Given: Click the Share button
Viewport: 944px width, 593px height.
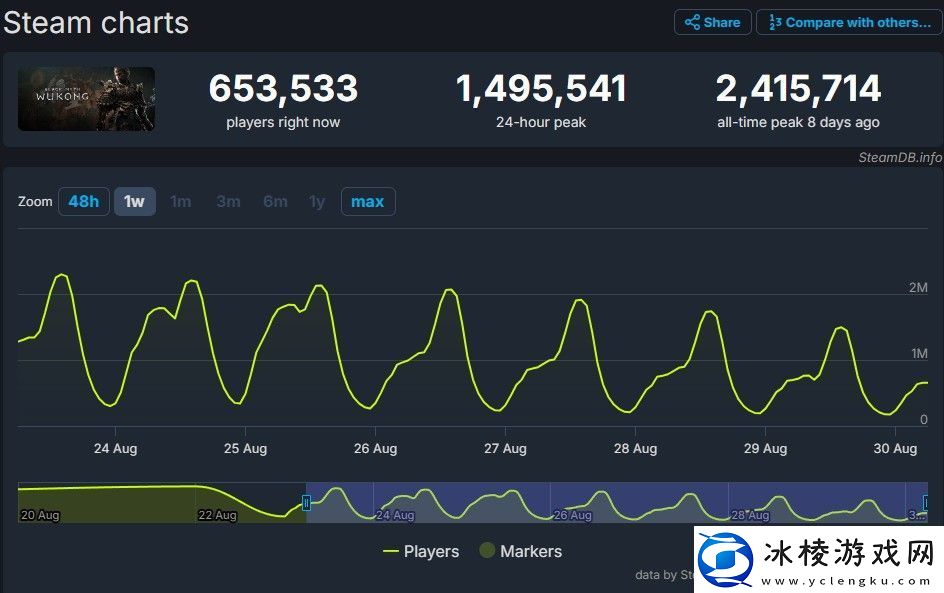Looking at the screenshot, I should [712, 22].
